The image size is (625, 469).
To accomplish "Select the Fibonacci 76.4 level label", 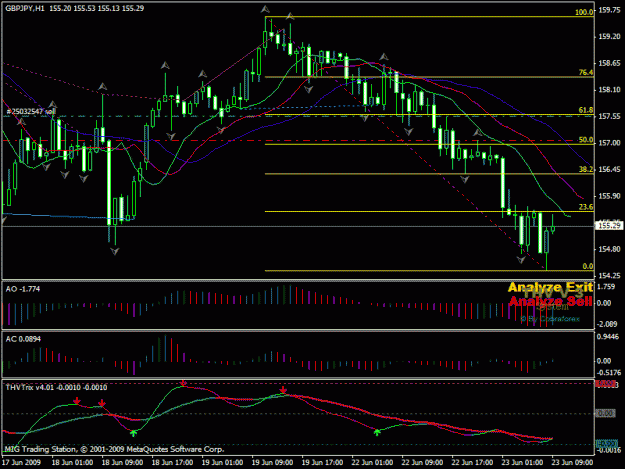I will point(586,73).
